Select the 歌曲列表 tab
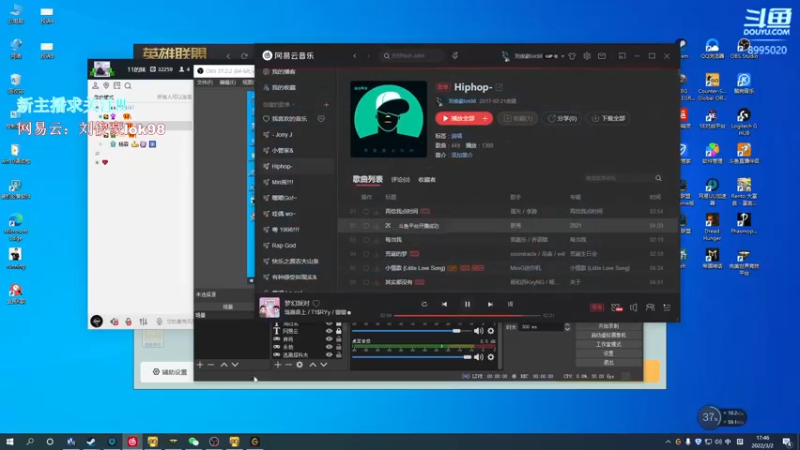This screenshot has width=800, height=450. 367,179
